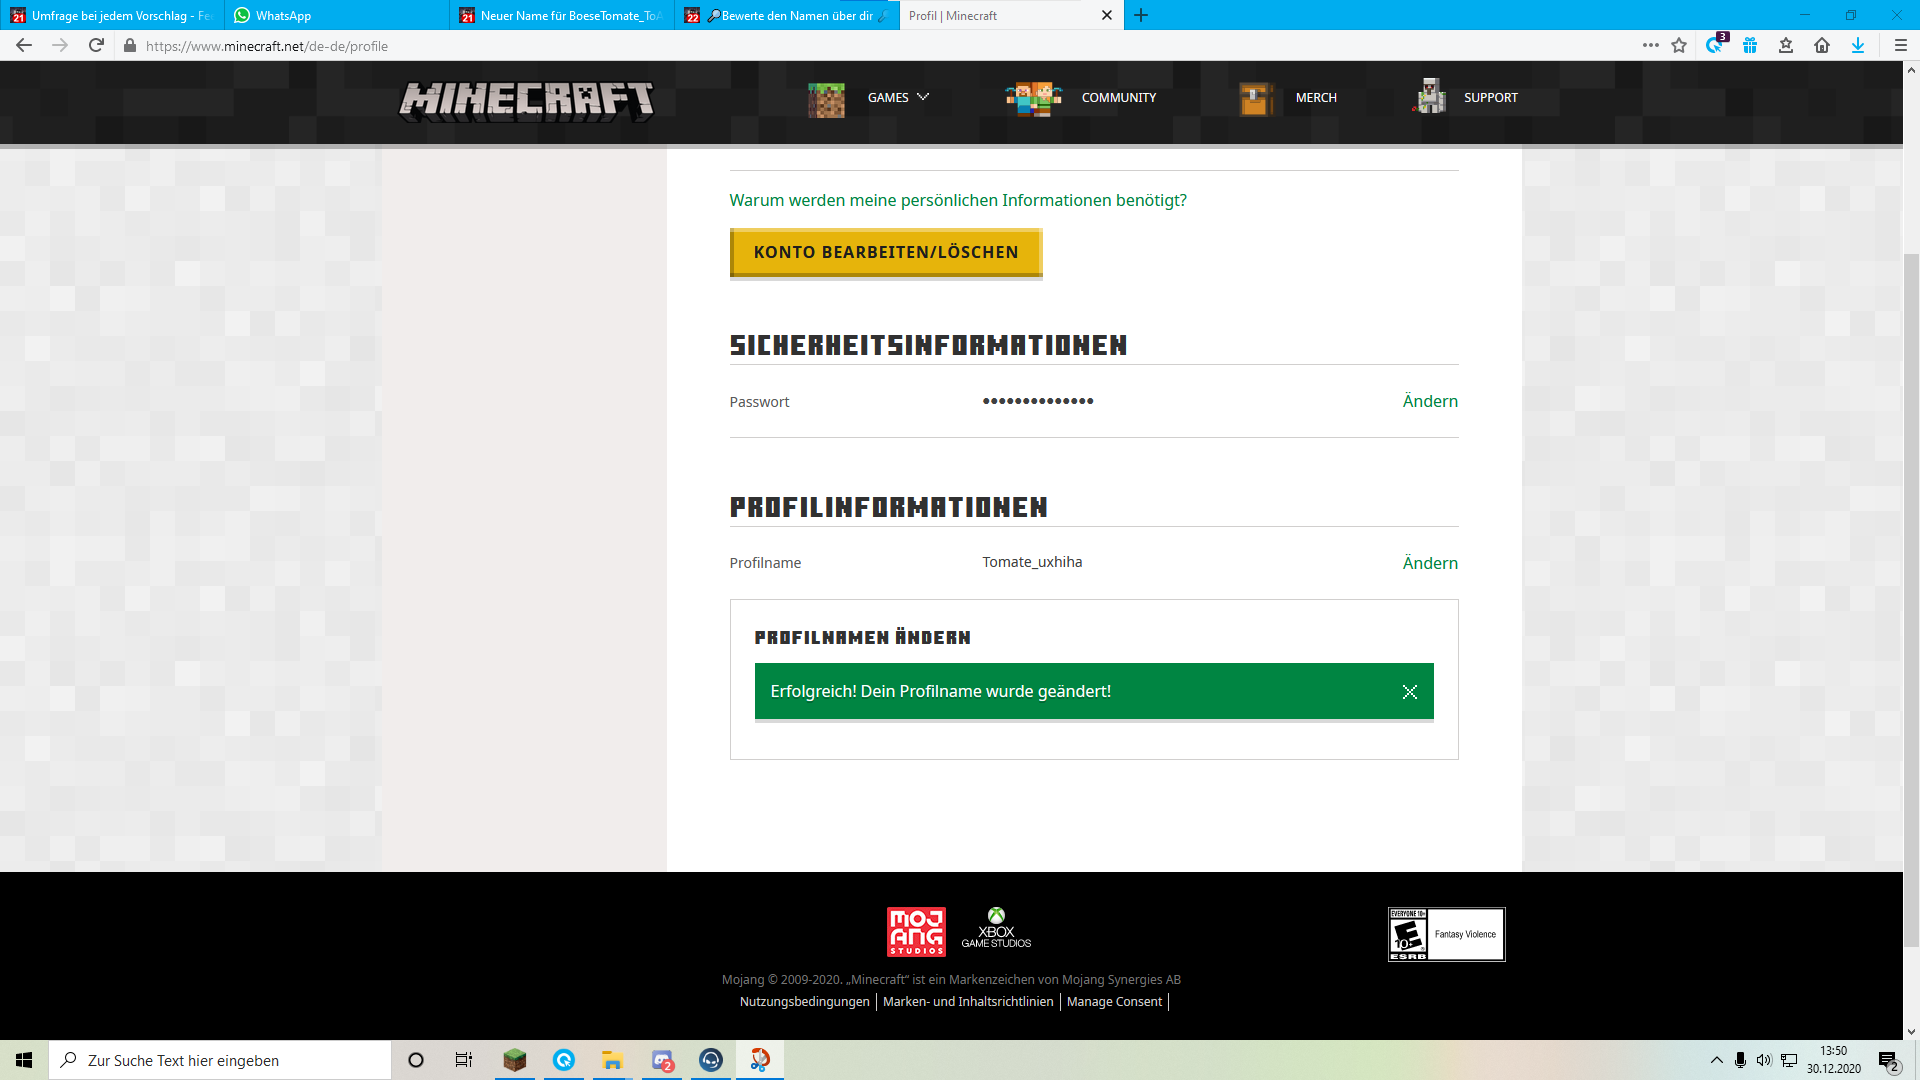Open Task View on the taskbar
1920x1080 pixels.
tap(464, 1060)
